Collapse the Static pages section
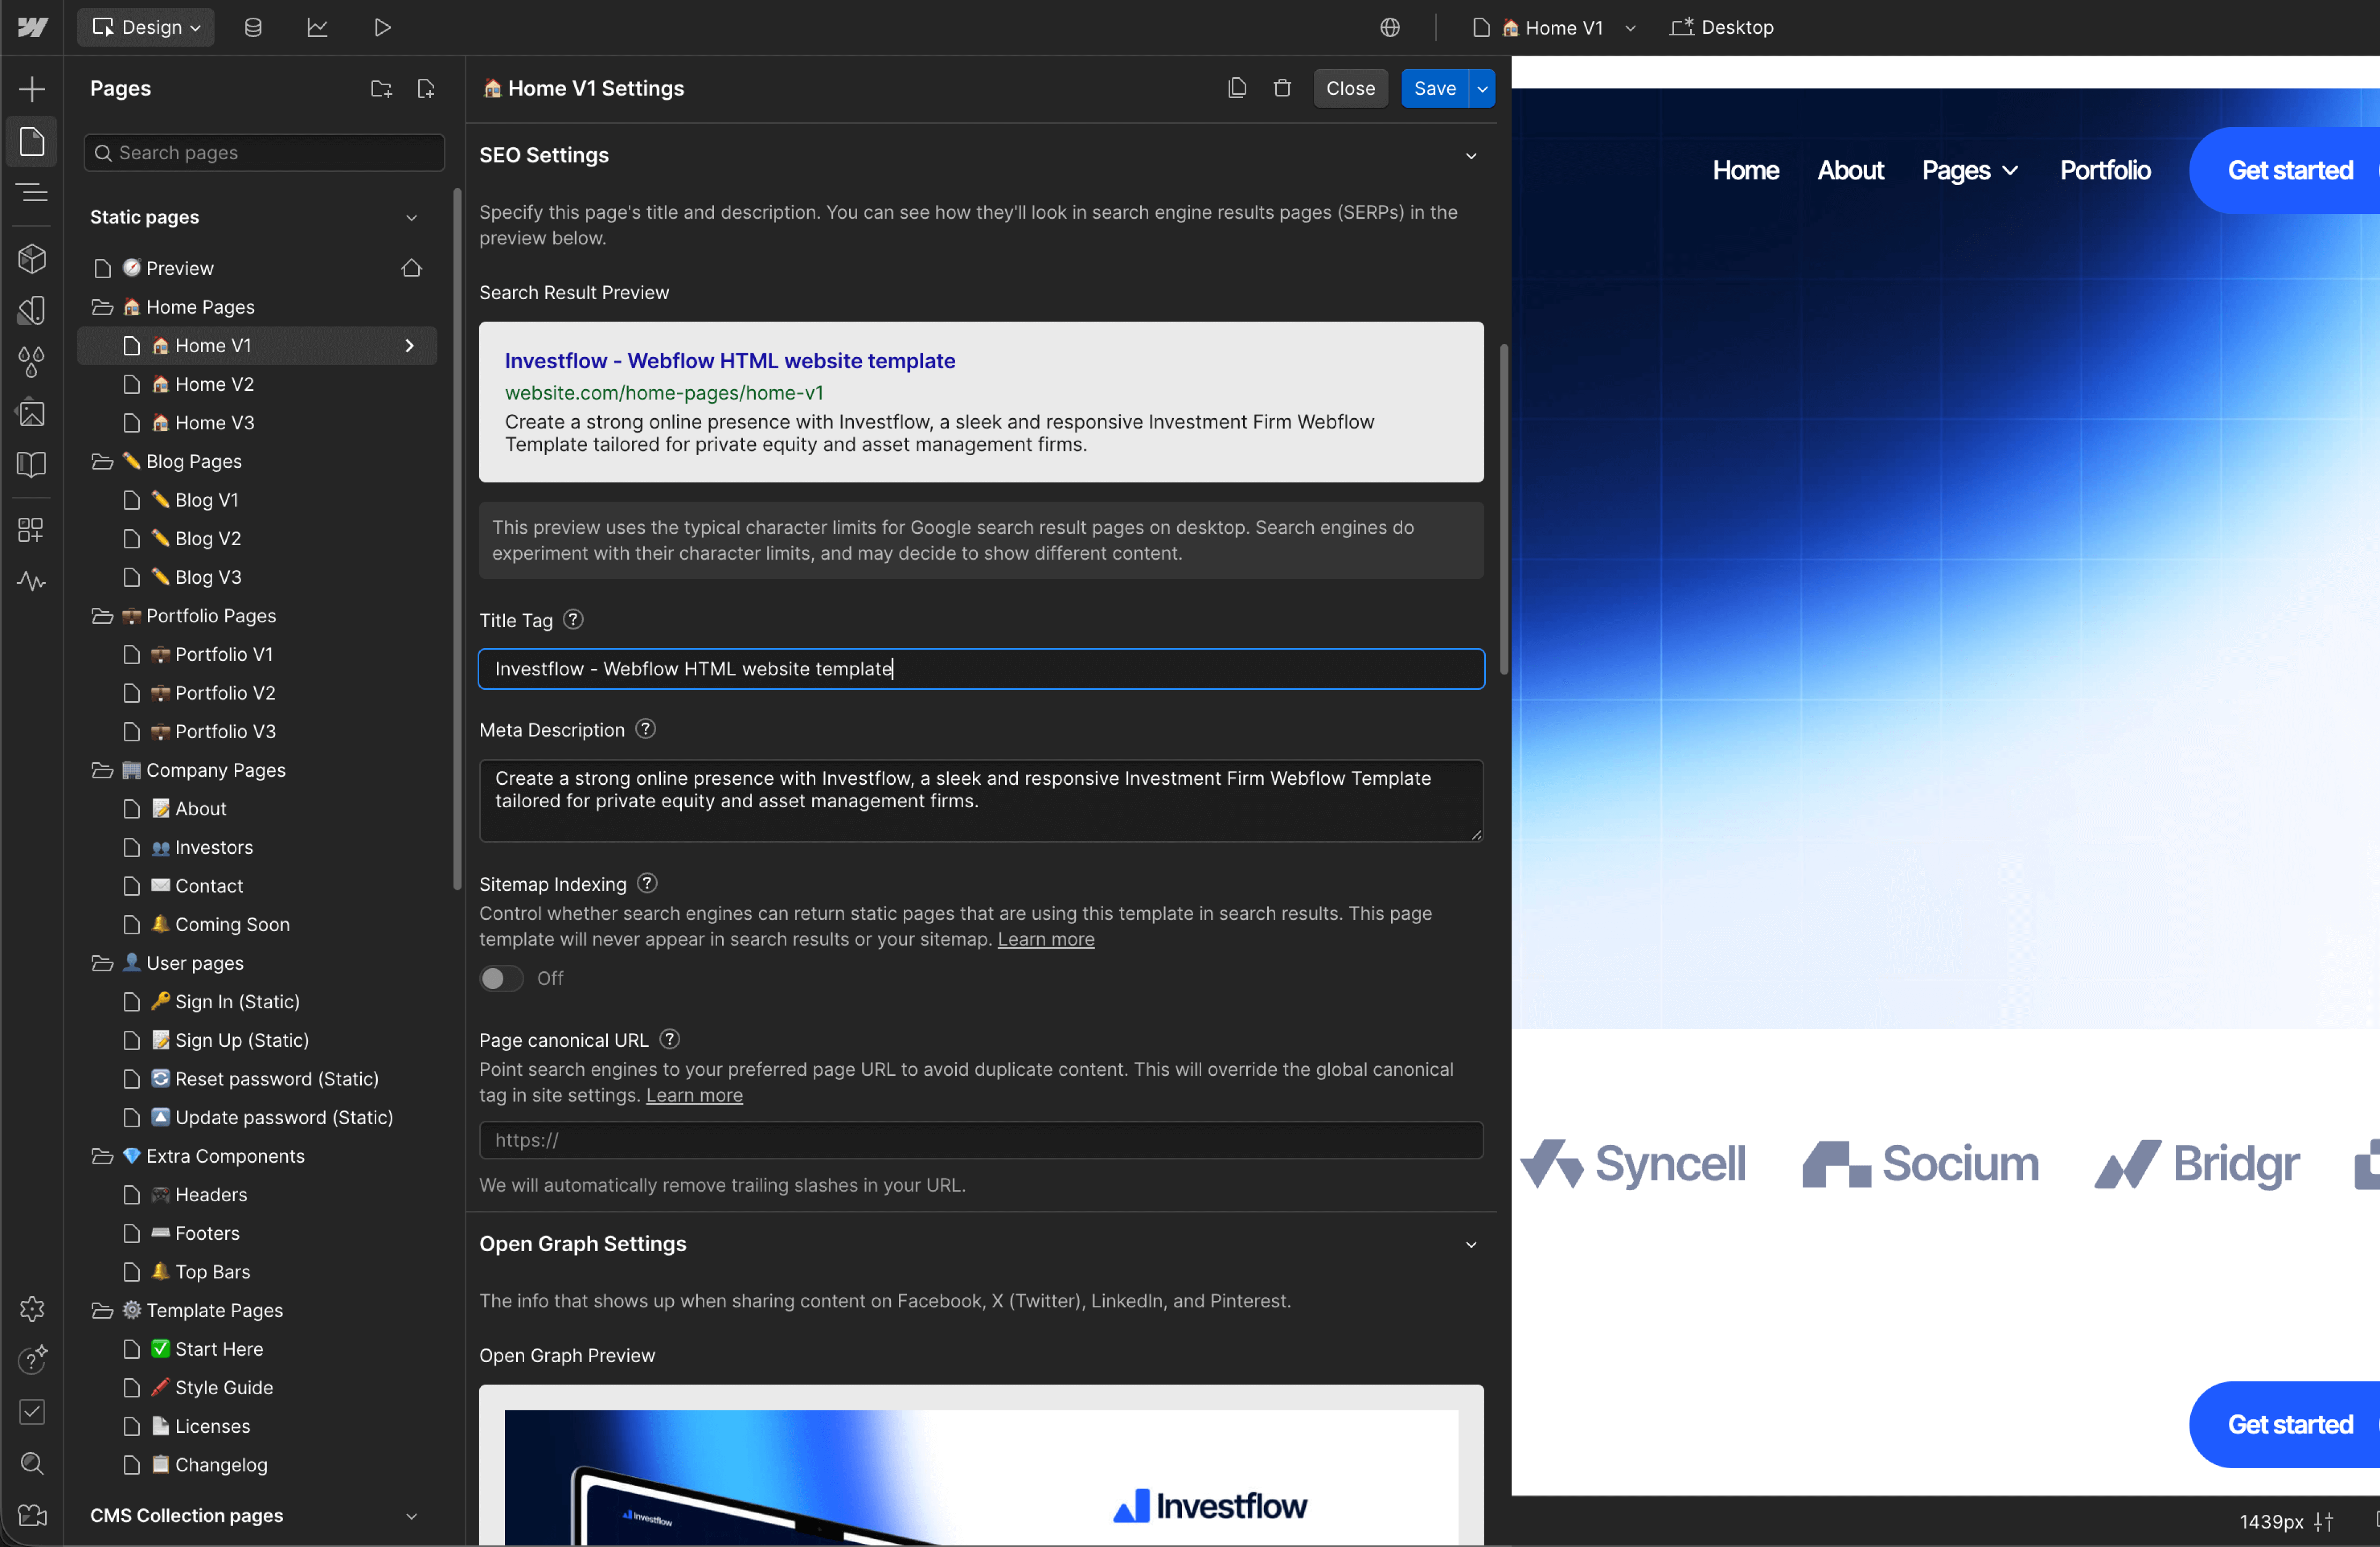2380x1547 pixels. point(412,217)
